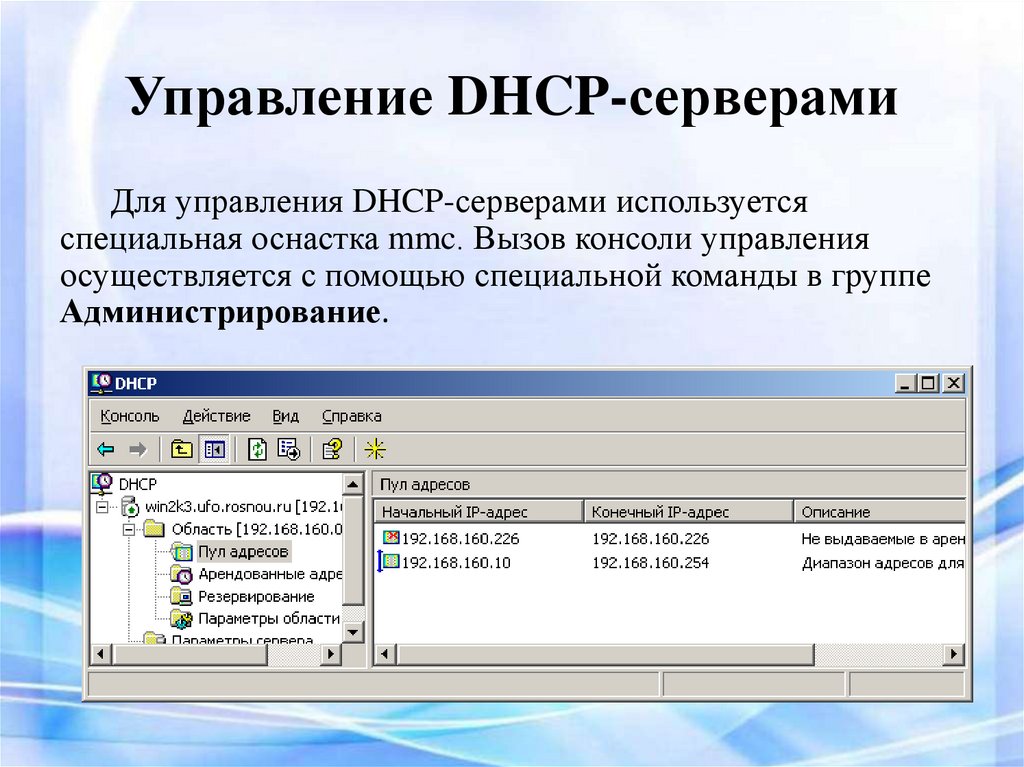This screenshot has width=1024, height=767.
Task: Click the Help toolbar icon
Action: (332, 449)
